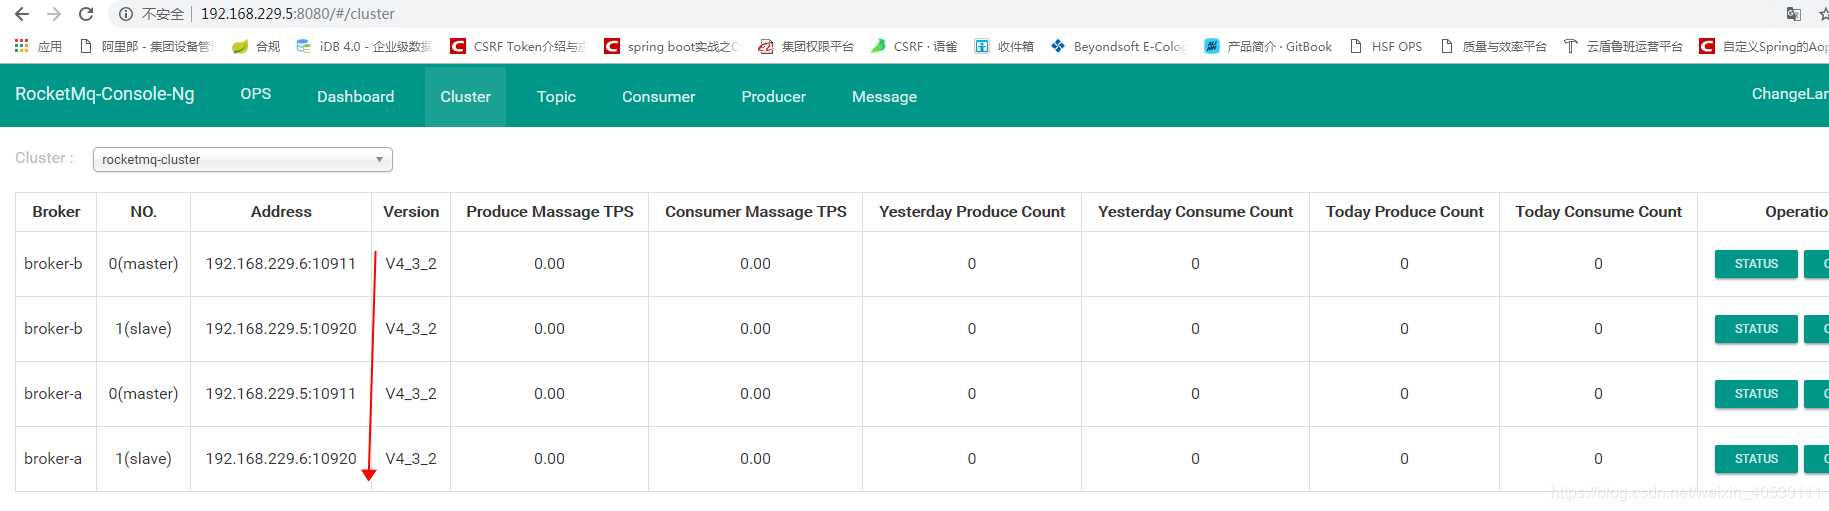Viewport: 1829px width, 511px height.
Task: Open the CSRF · 语雀 bookmark
Action: pyautogui.click(x=914, y=46)
